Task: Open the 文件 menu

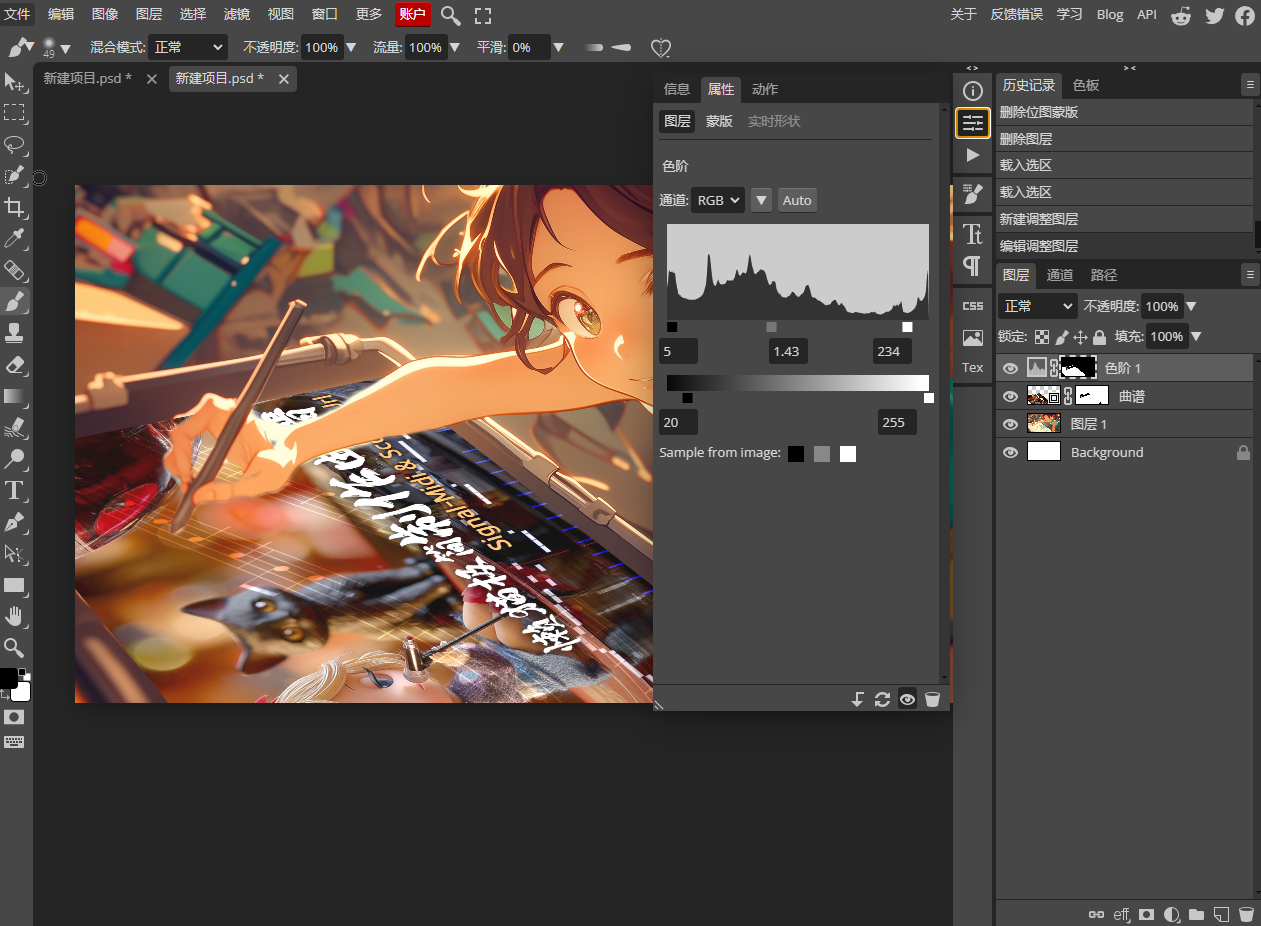Action: tap(17, 14)
